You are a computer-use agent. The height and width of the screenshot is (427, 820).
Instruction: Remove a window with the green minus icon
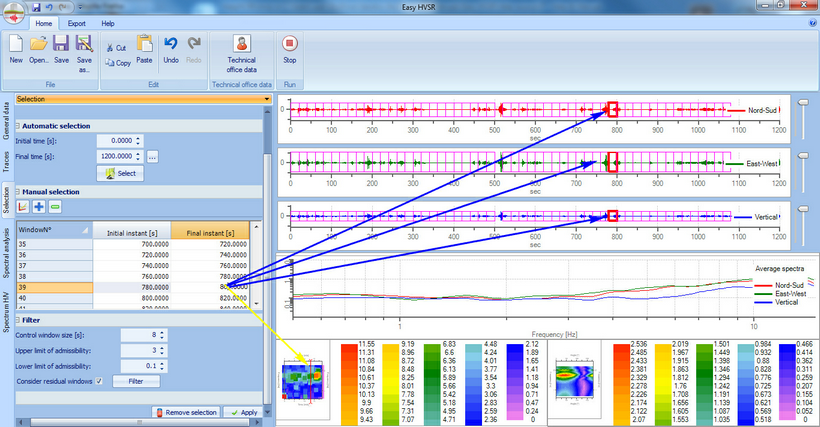55,207
